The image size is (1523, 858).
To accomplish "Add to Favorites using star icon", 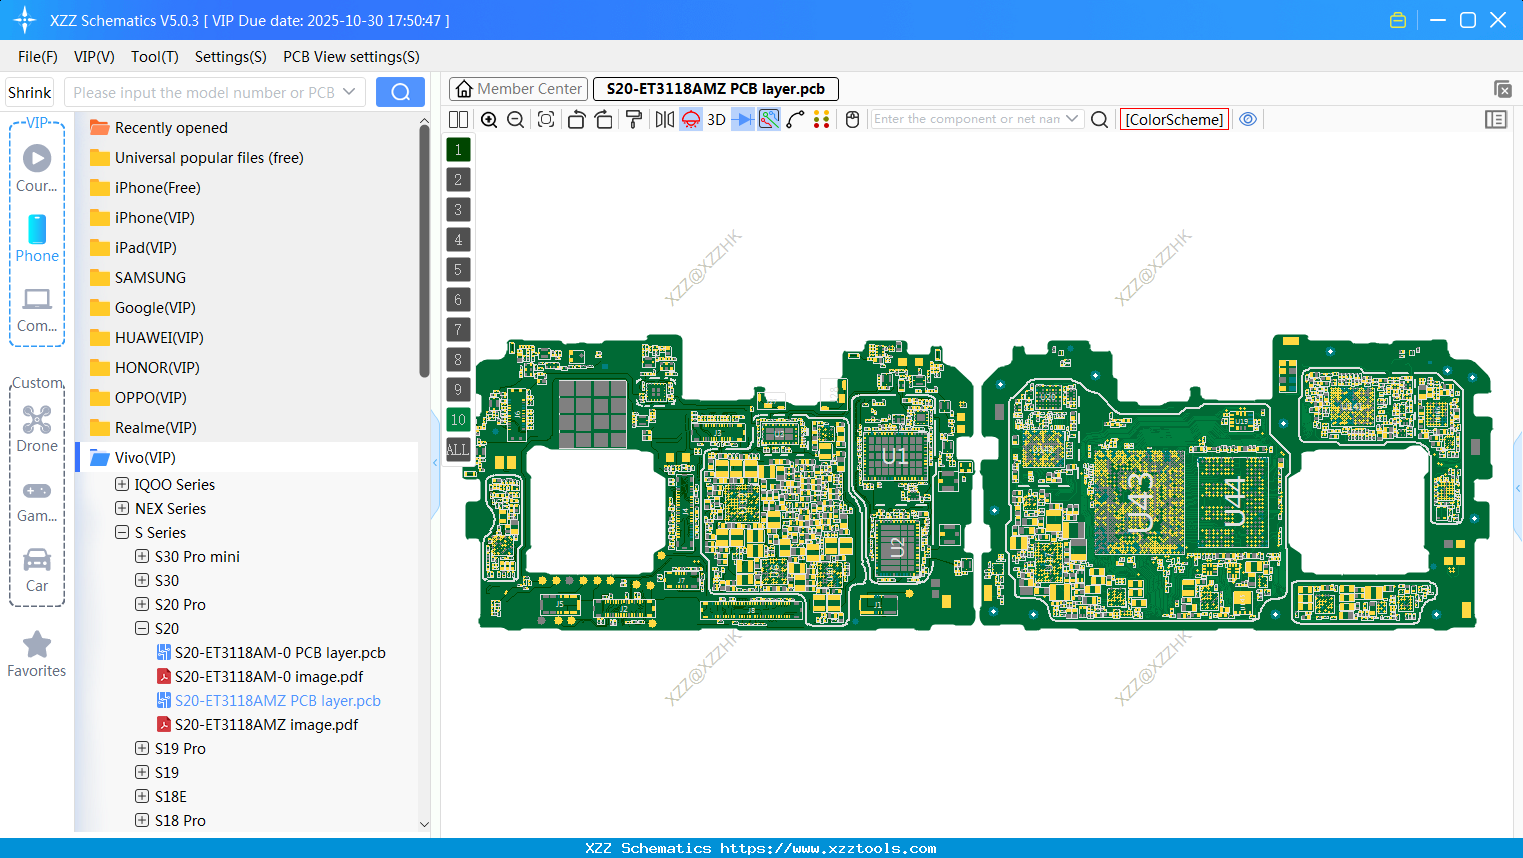I will pyautogui.click(x=37, y=645).
